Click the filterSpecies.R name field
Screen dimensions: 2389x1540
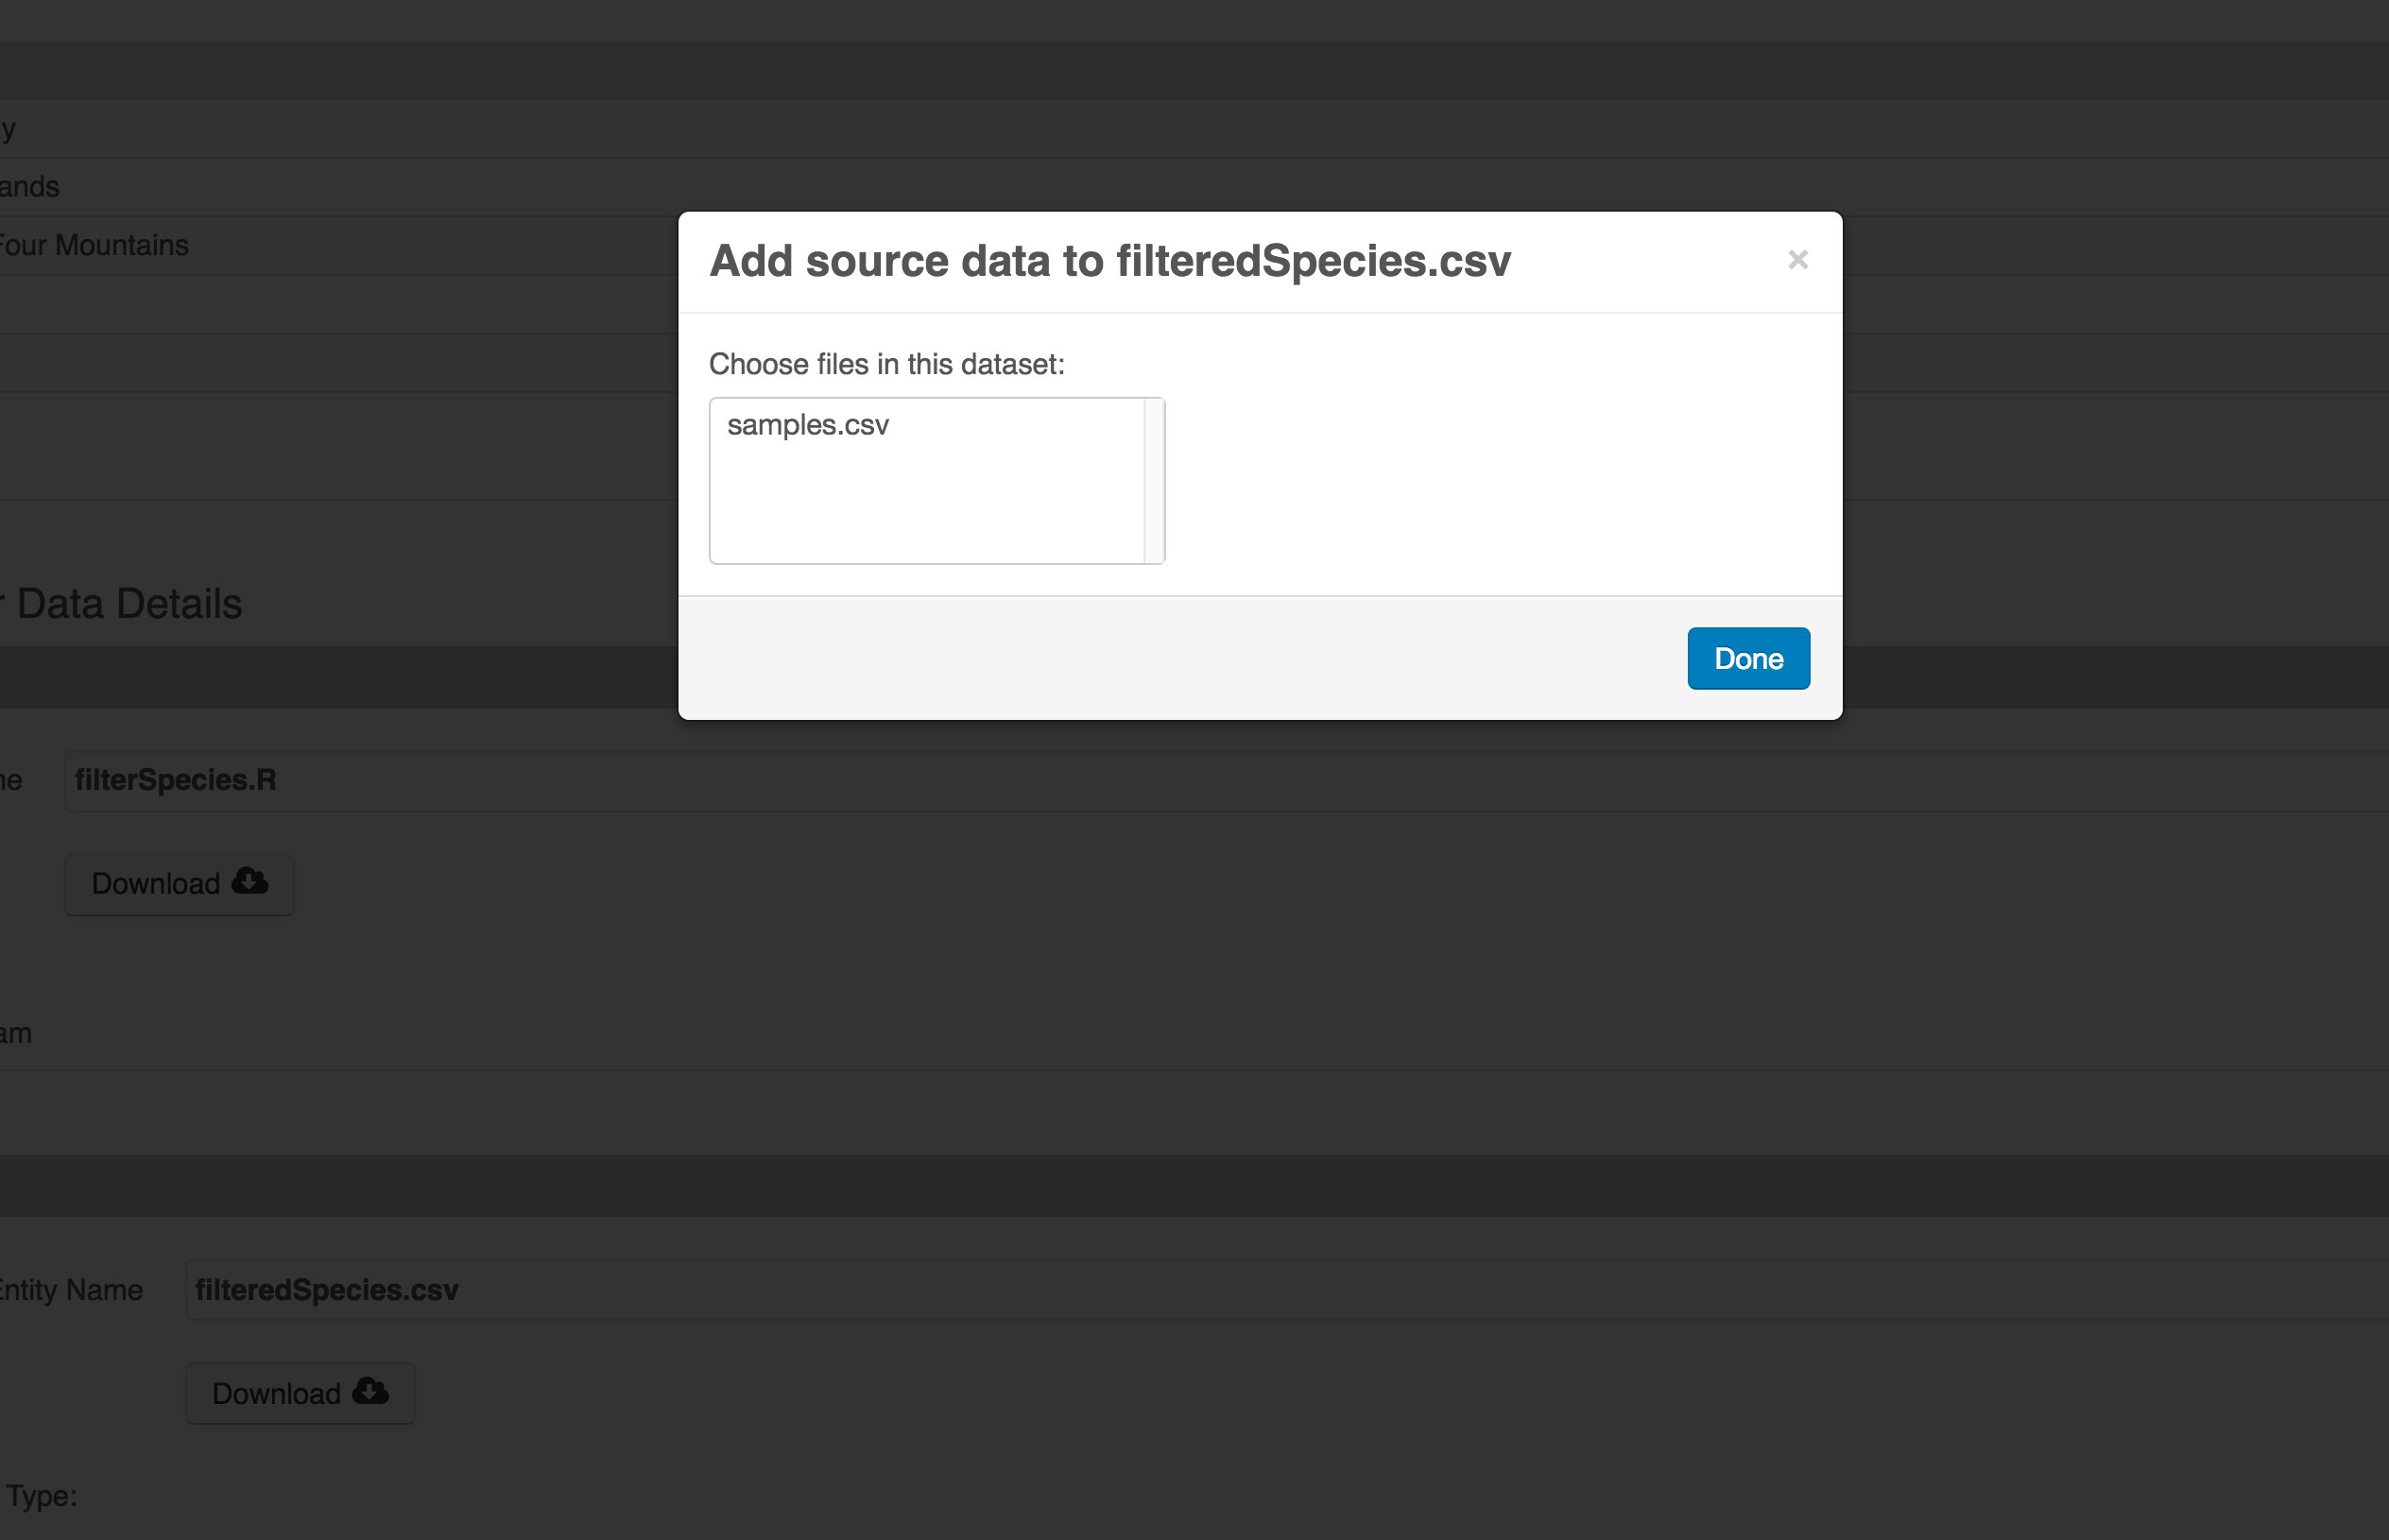(x=1226, y=780)
